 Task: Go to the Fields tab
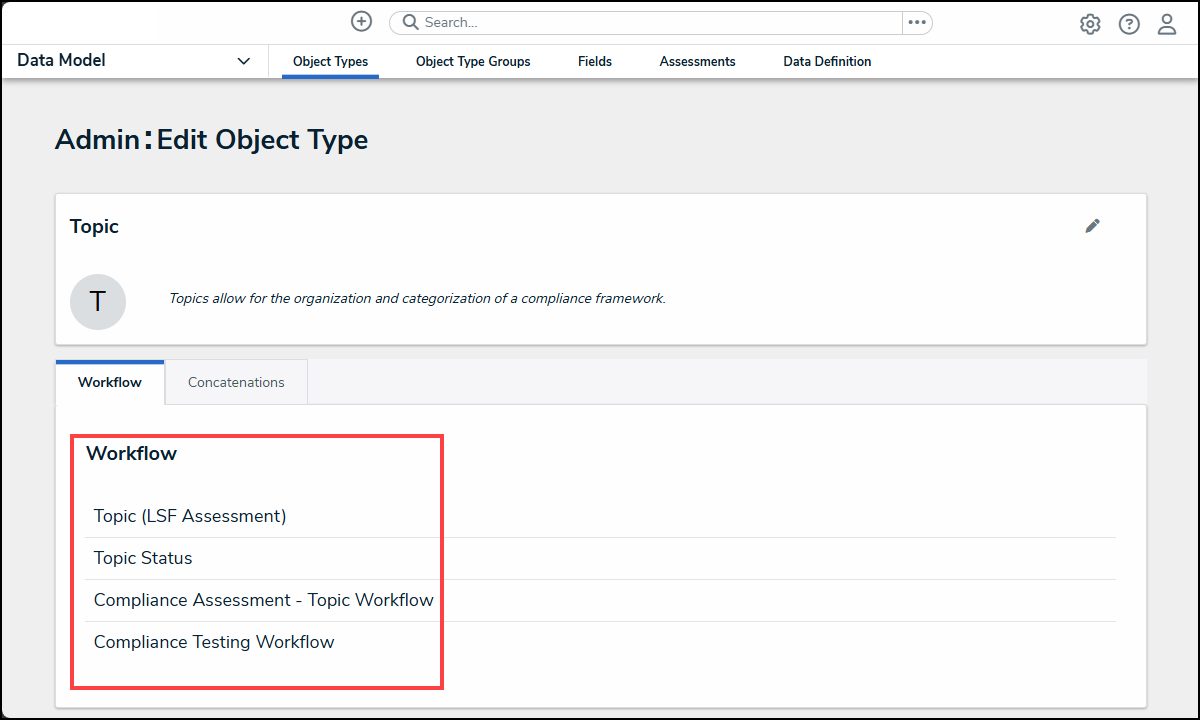[595, 62]
